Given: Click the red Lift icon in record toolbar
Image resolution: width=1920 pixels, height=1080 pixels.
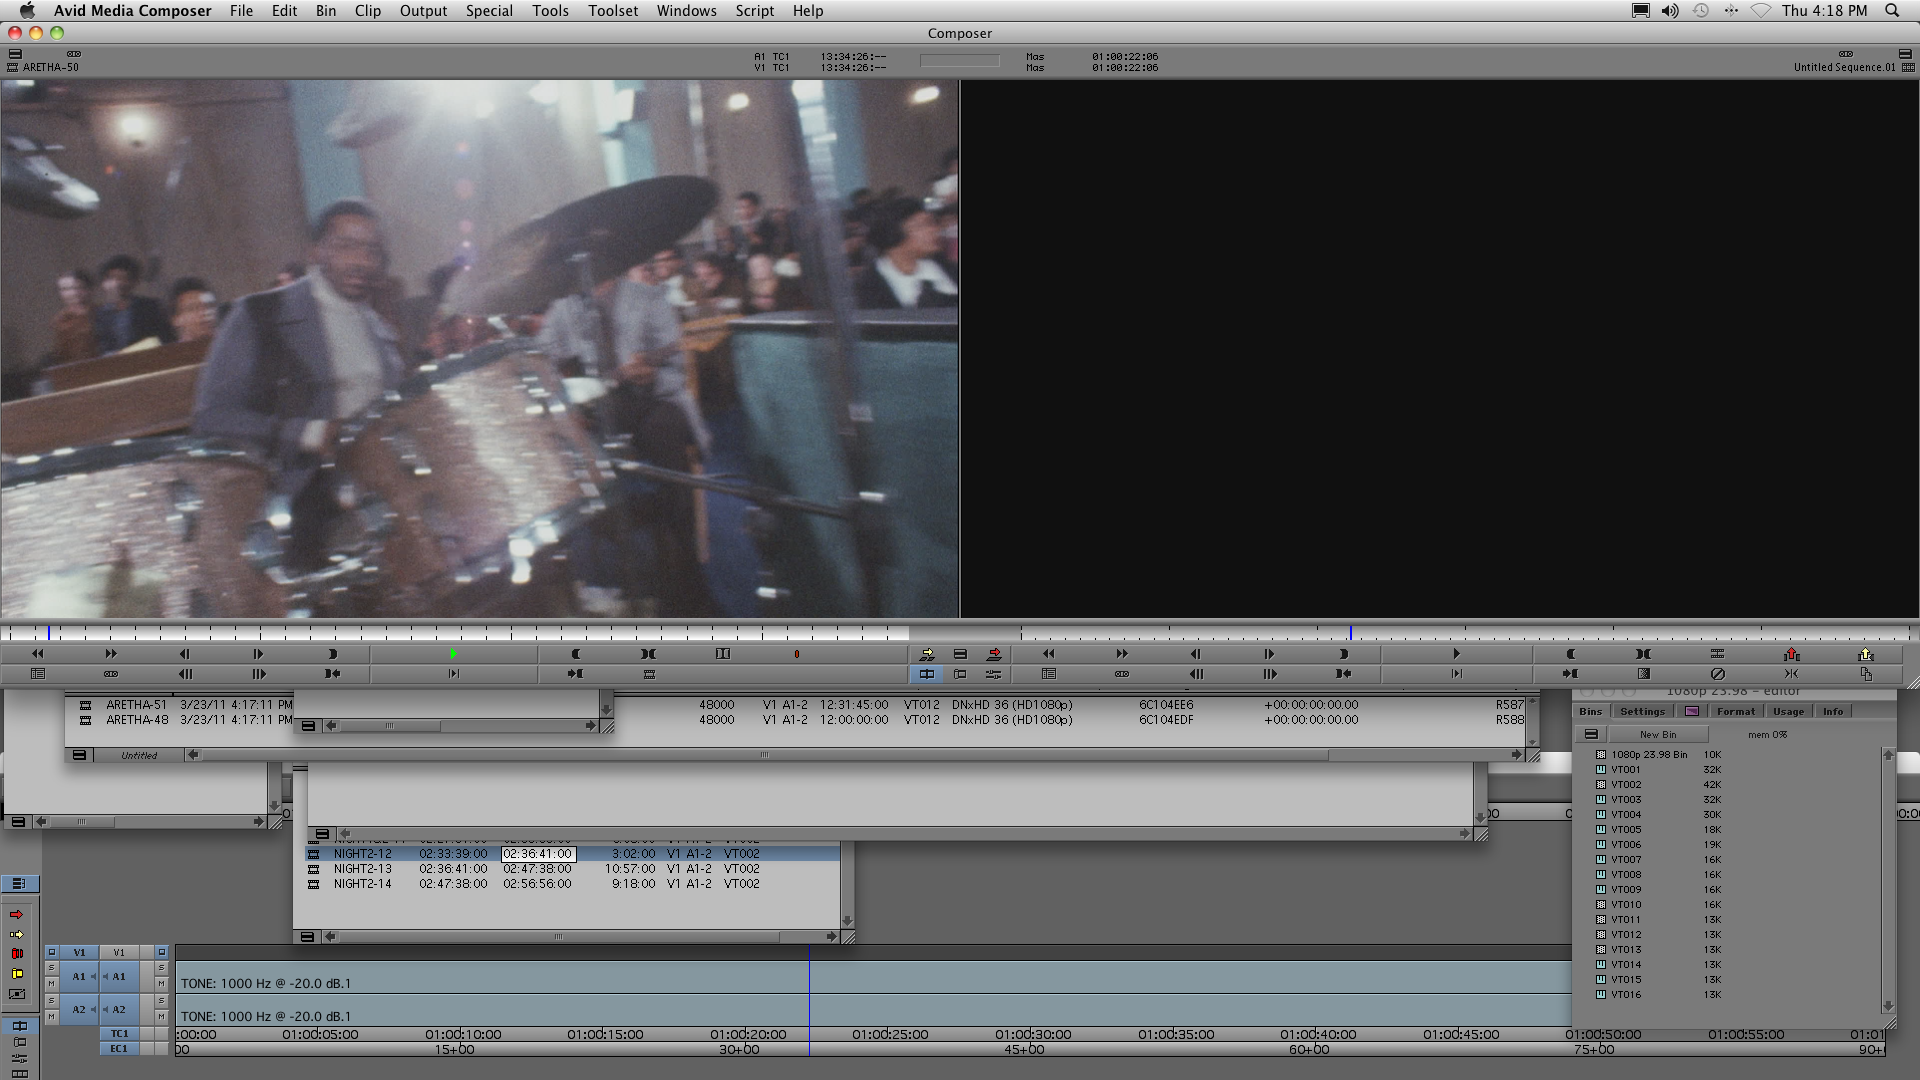Looking at the screenshot, I should 1791,654.
